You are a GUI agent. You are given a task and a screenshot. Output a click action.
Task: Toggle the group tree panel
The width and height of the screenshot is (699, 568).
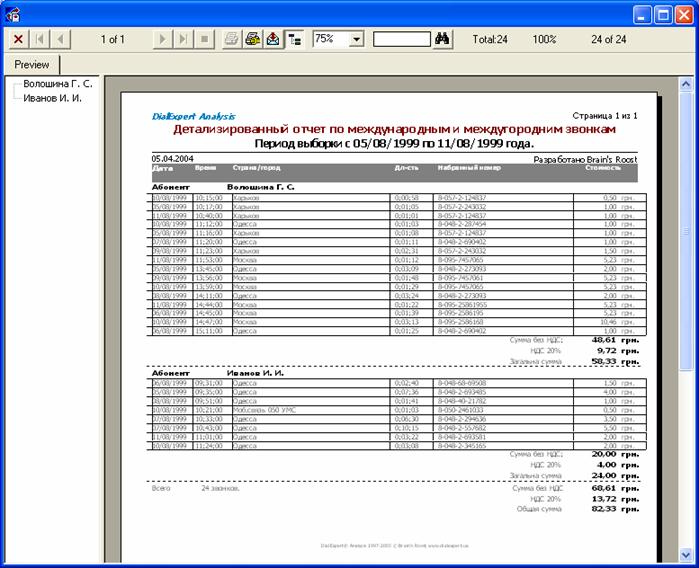click(x=294, y=39)
